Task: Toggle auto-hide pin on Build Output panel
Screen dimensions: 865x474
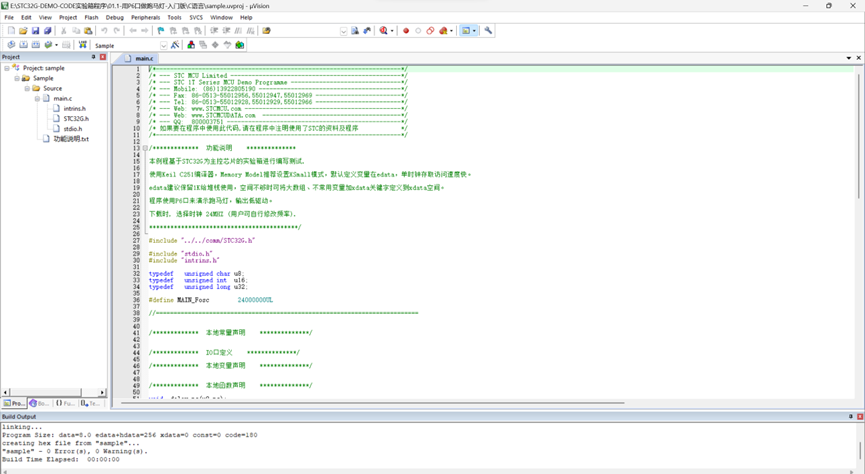Action: pos(851,417)
